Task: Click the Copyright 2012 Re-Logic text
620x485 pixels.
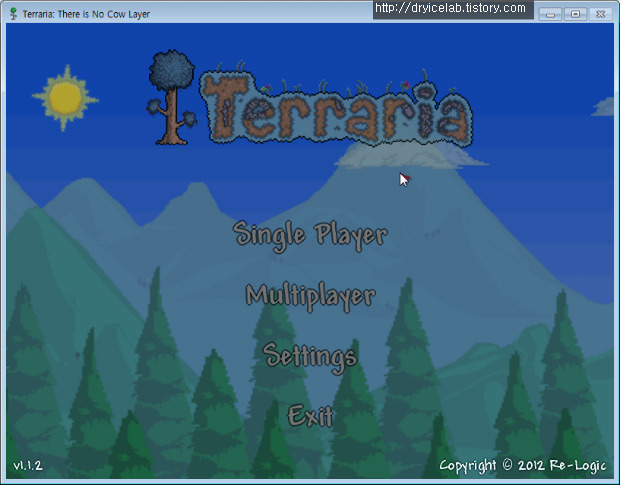Action: click(x=522, y=466)
